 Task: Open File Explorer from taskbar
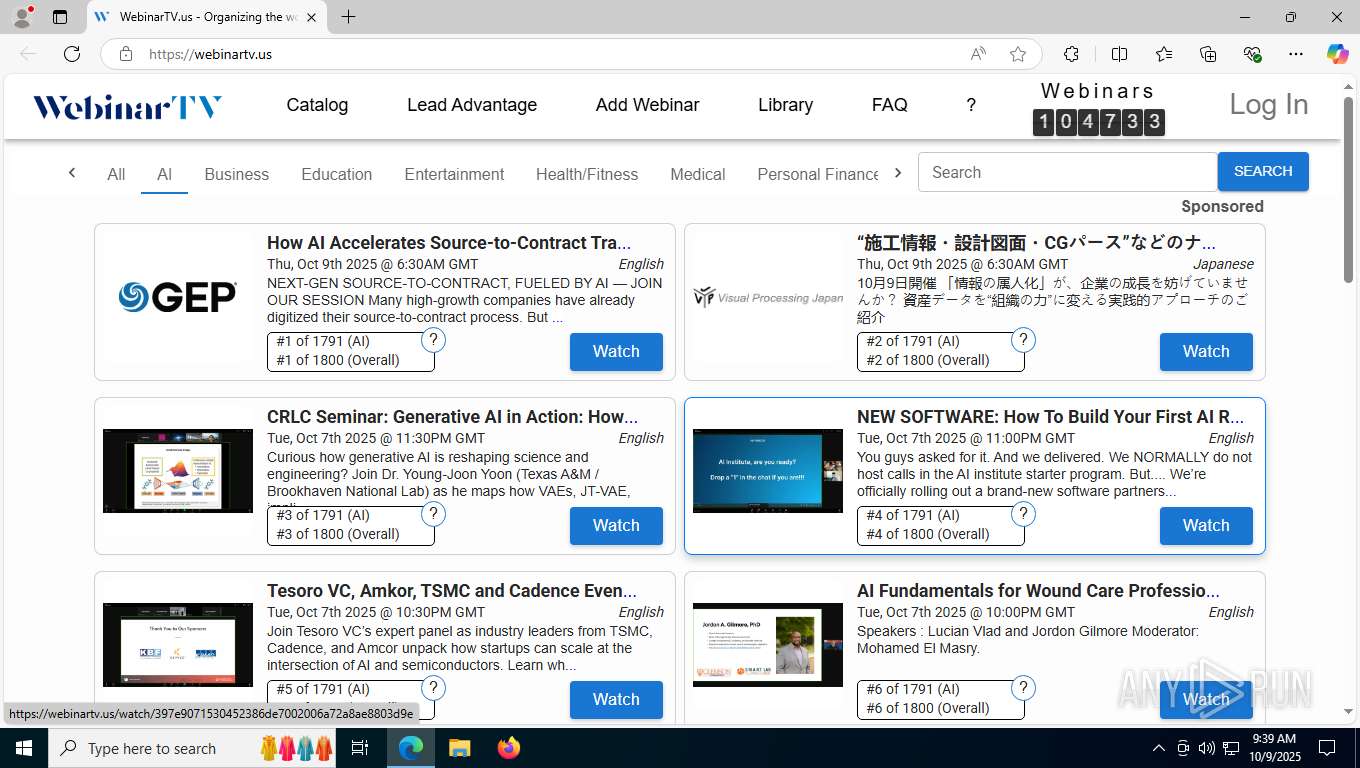(x=459, y=748)
